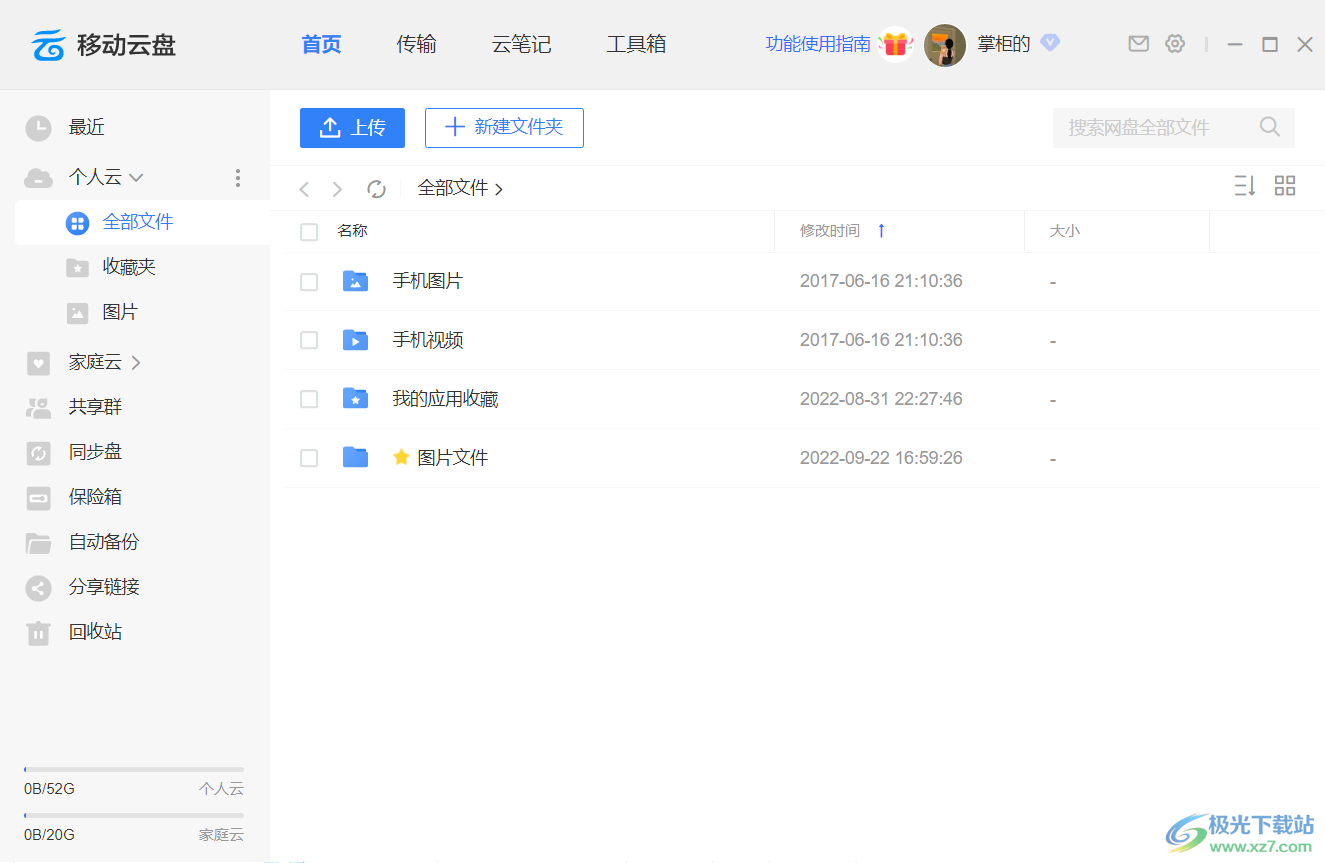The height and width of the screenshot is (863, 1325).
Task: Click the search magnifier icon
Action: (1270, 127)
